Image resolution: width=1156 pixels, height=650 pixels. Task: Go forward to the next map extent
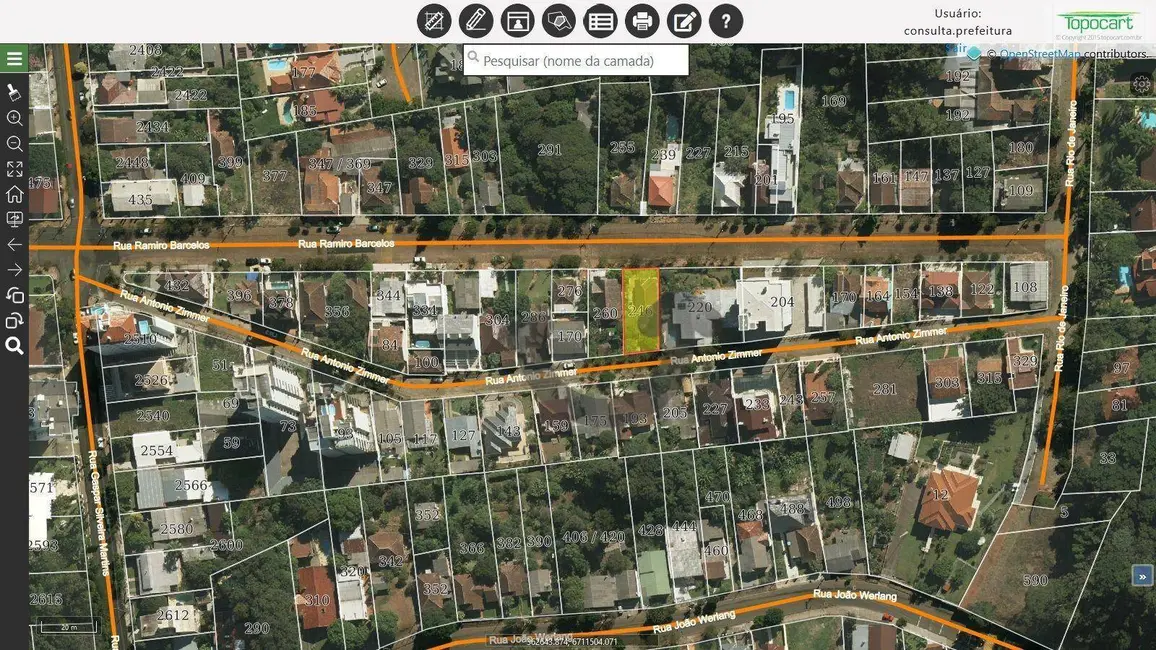14,269
